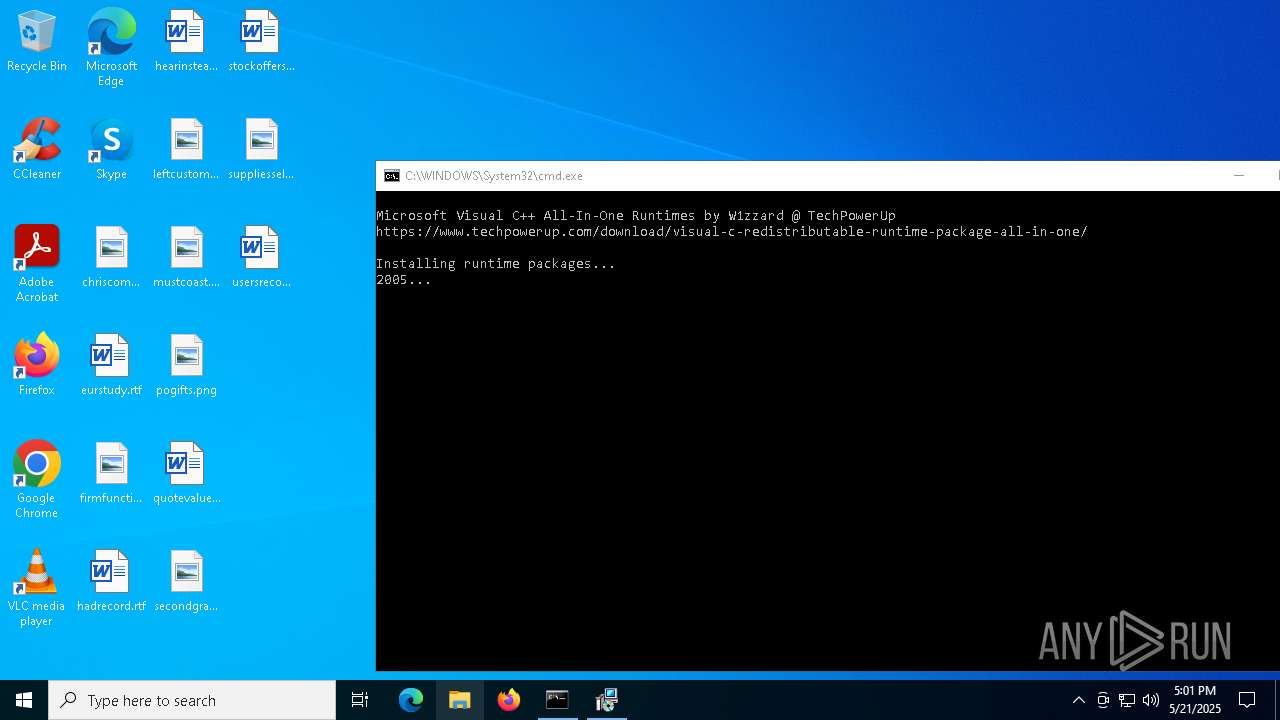This screenshot has width=1280, height=720.
Task: Open the Skype desktop shortcut
Action: [111, 150]
